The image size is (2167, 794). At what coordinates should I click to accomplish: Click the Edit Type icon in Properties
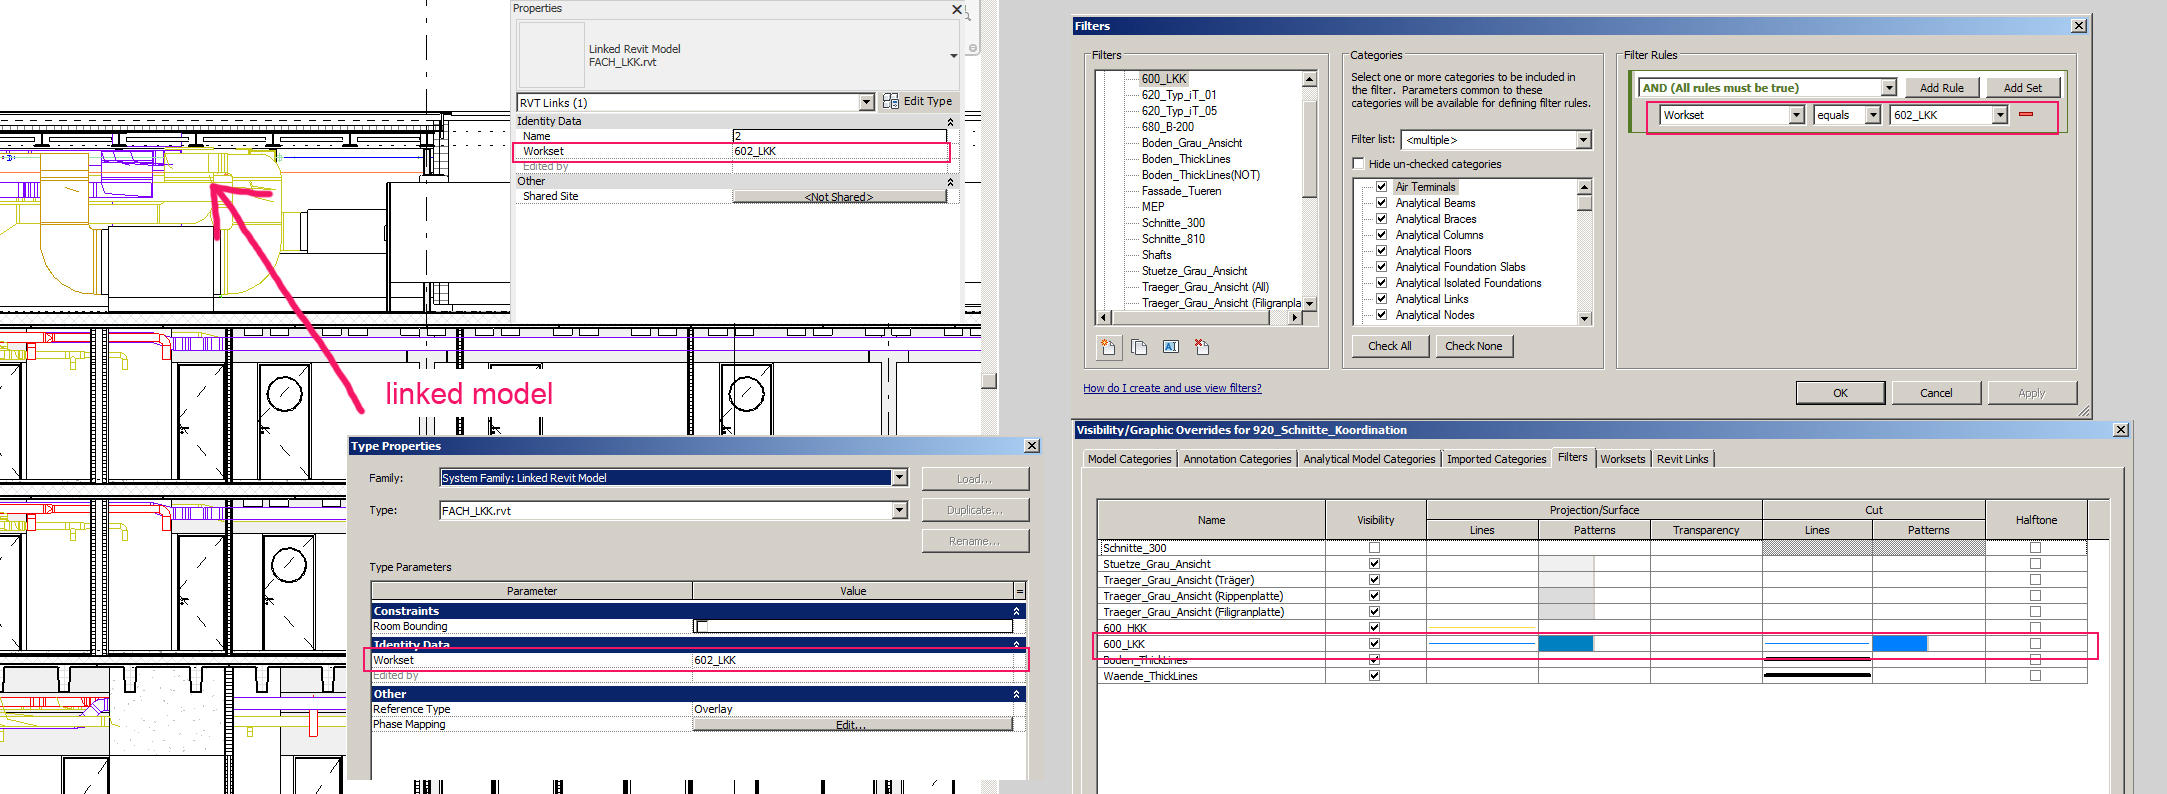point(891,101)
